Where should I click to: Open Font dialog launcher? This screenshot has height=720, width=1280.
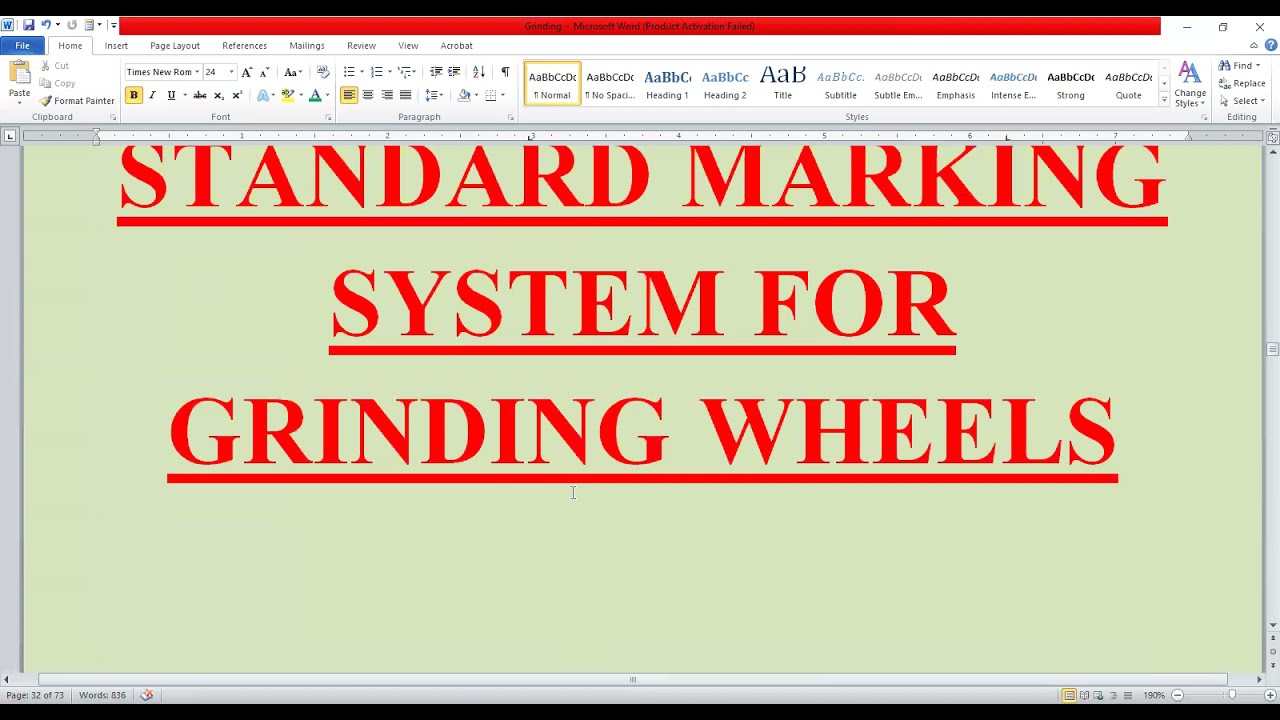[328, 118]
